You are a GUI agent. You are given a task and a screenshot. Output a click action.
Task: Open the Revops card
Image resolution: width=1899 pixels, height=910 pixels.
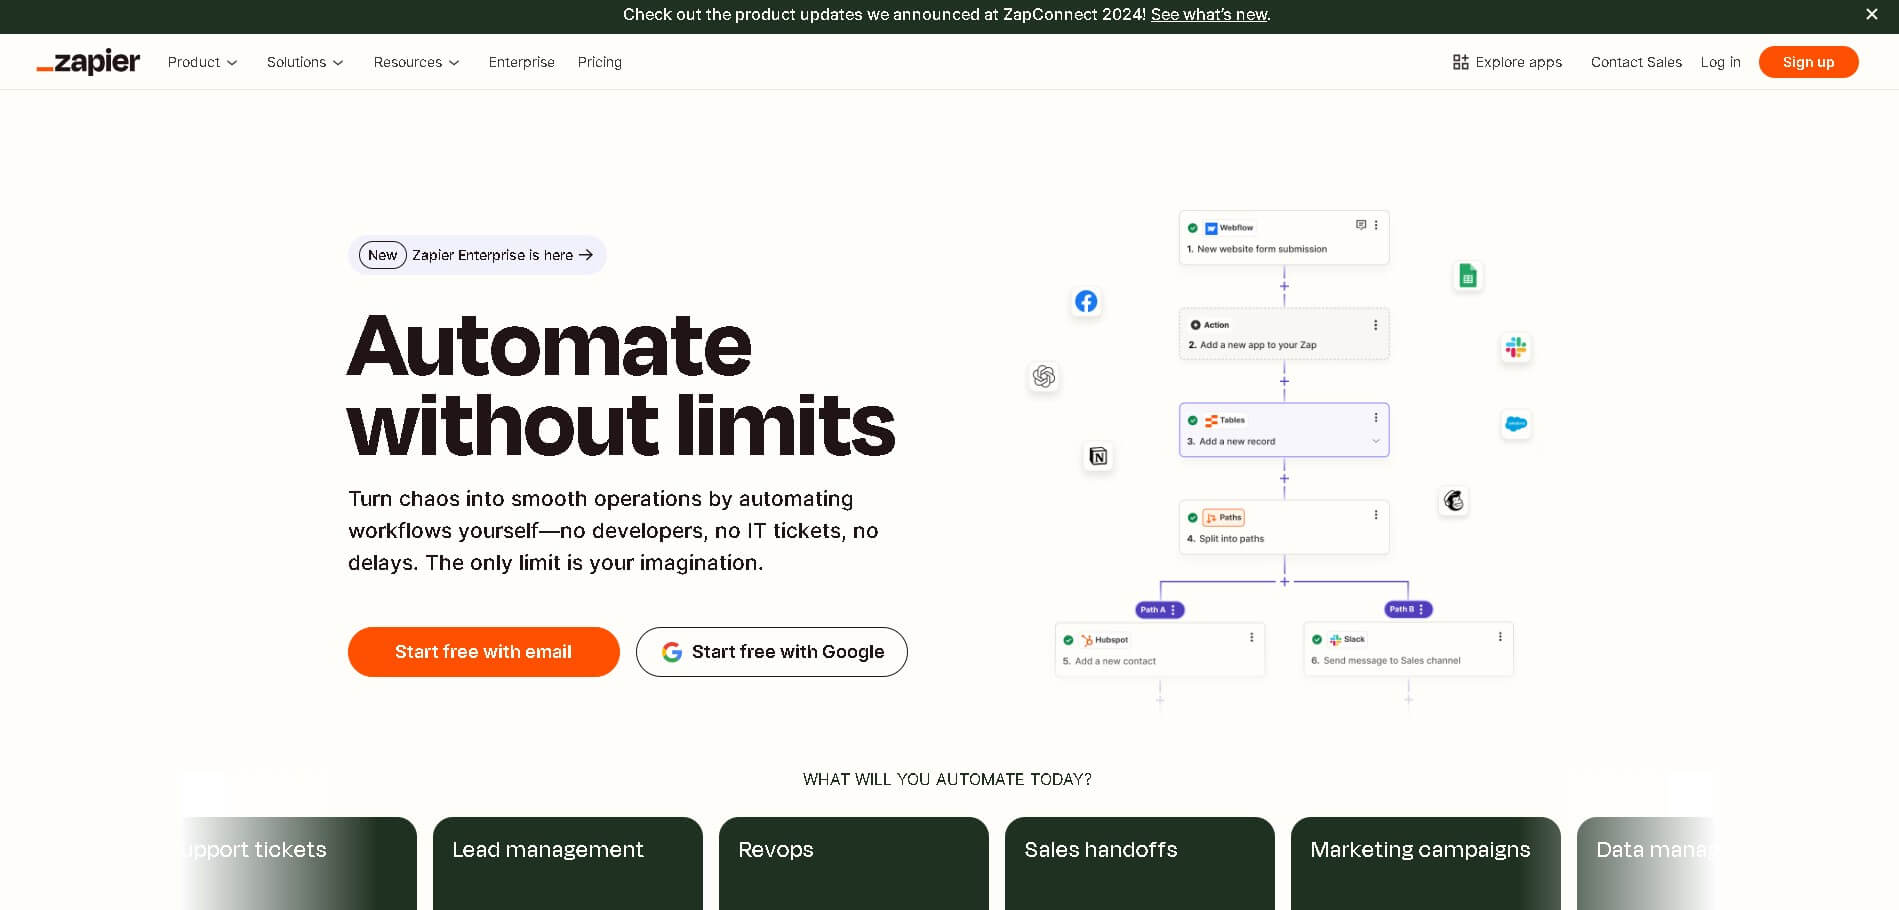pos(854,864)
